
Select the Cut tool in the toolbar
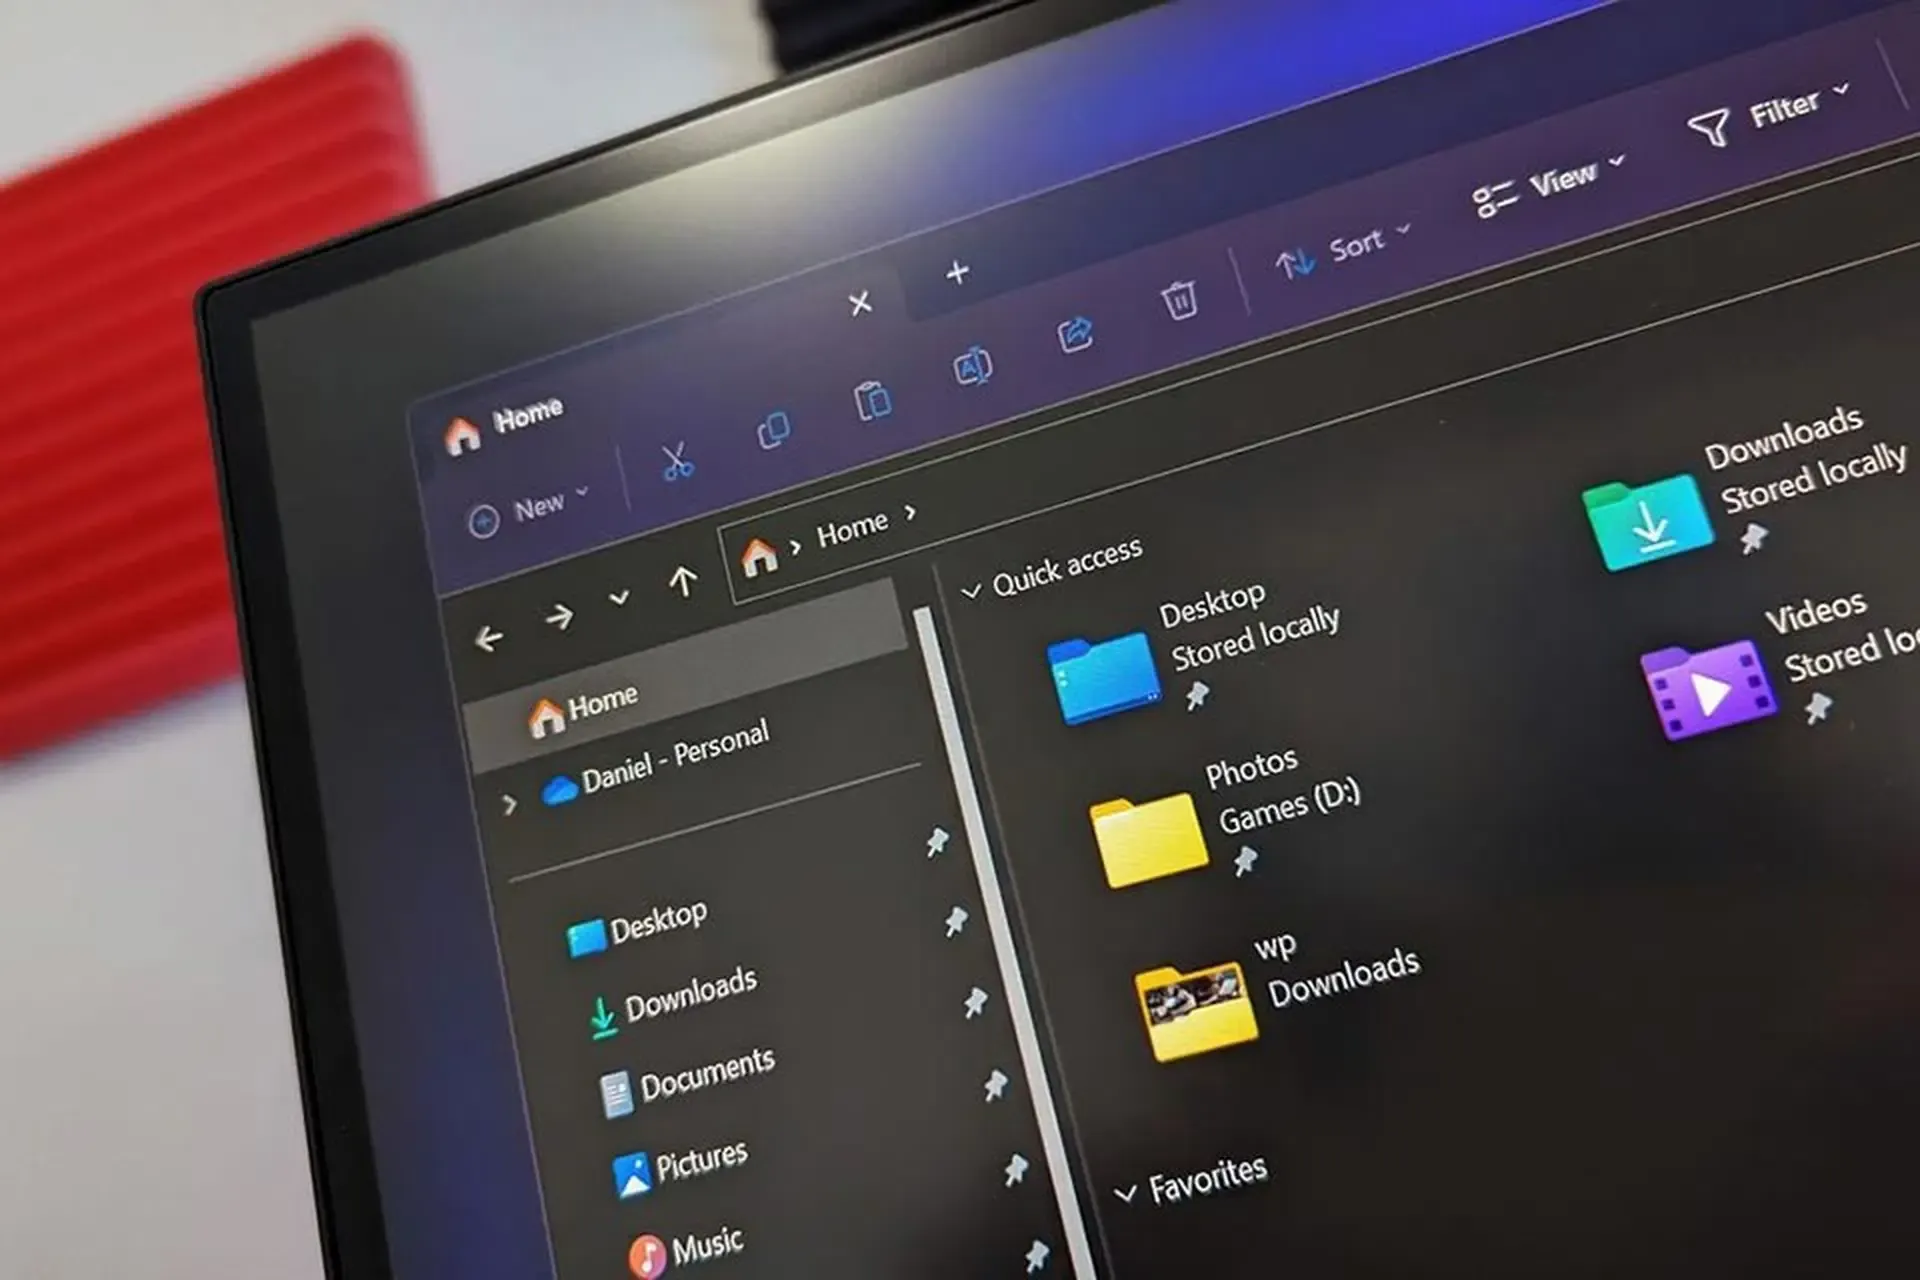678,460
